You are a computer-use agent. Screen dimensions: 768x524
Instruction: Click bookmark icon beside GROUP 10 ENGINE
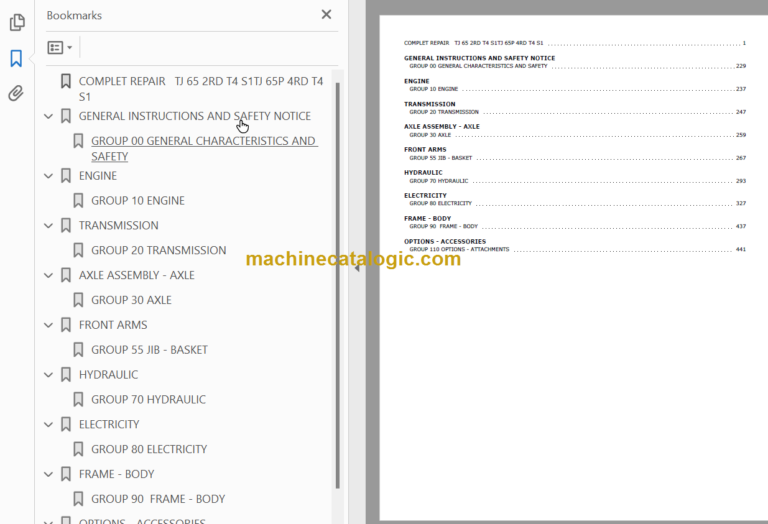(78, 201)
